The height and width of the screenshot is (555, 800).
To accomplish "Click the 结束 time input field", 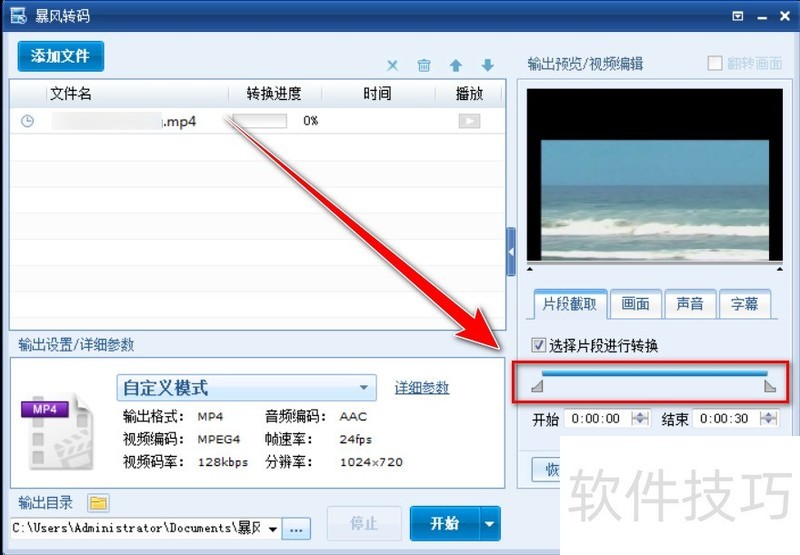I will 726,419.
